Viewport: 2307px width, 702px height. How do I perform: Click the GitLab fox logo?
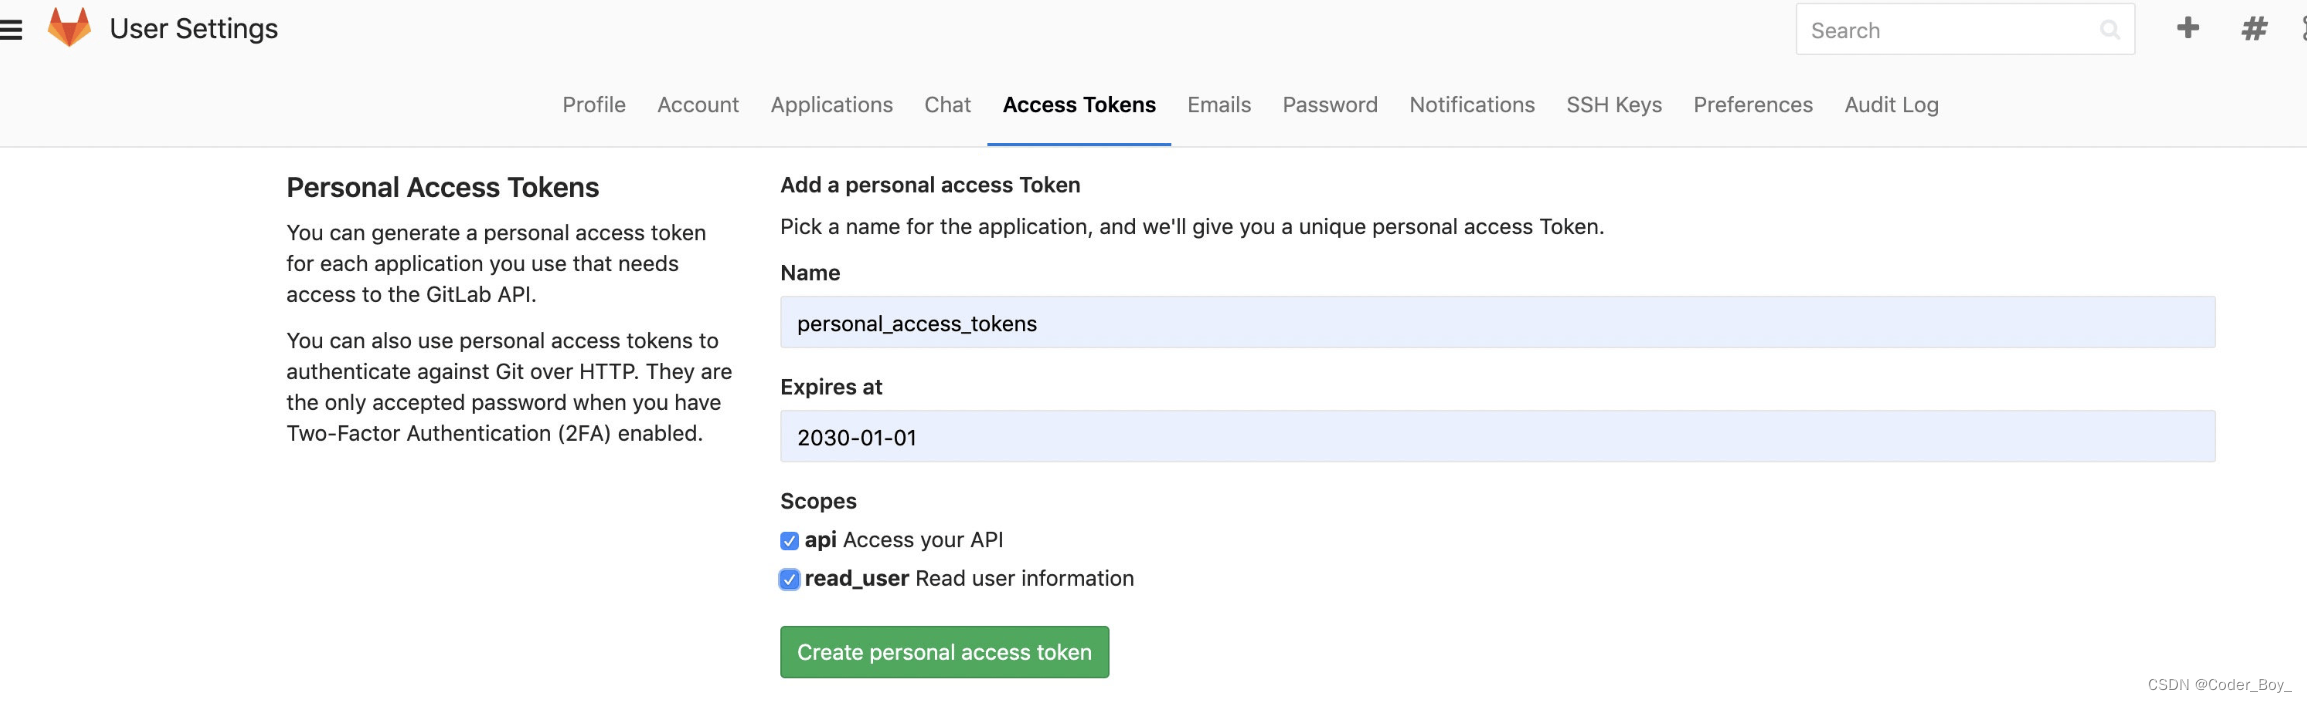point(69,28)
